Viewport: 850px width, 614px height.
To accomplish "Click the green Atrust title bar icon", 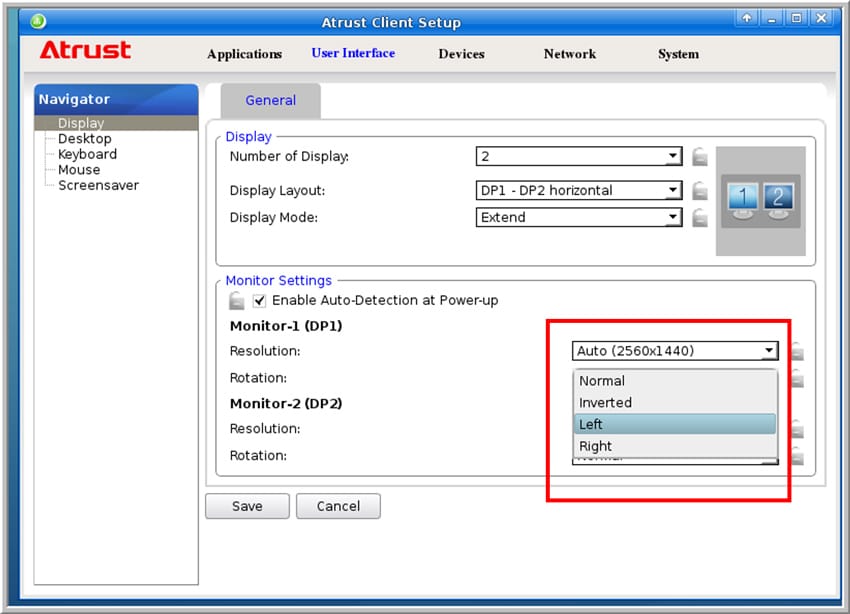I will pyautogui.click(x=38, y=22).
